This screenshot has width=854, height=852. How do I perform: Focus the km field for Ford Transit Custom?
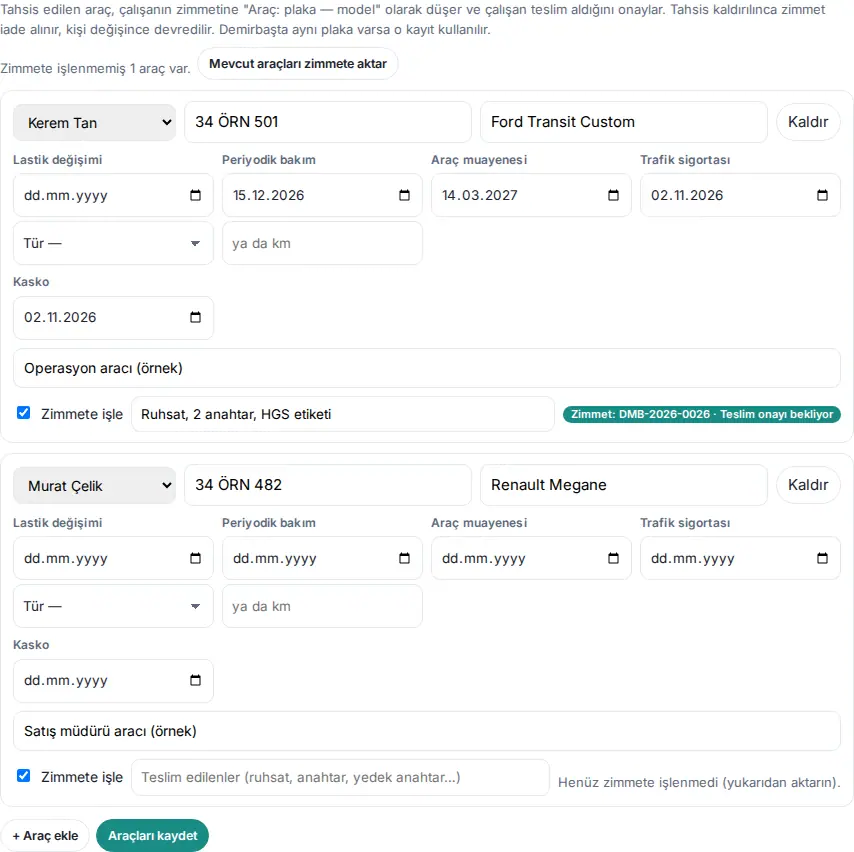click(322, 243)
